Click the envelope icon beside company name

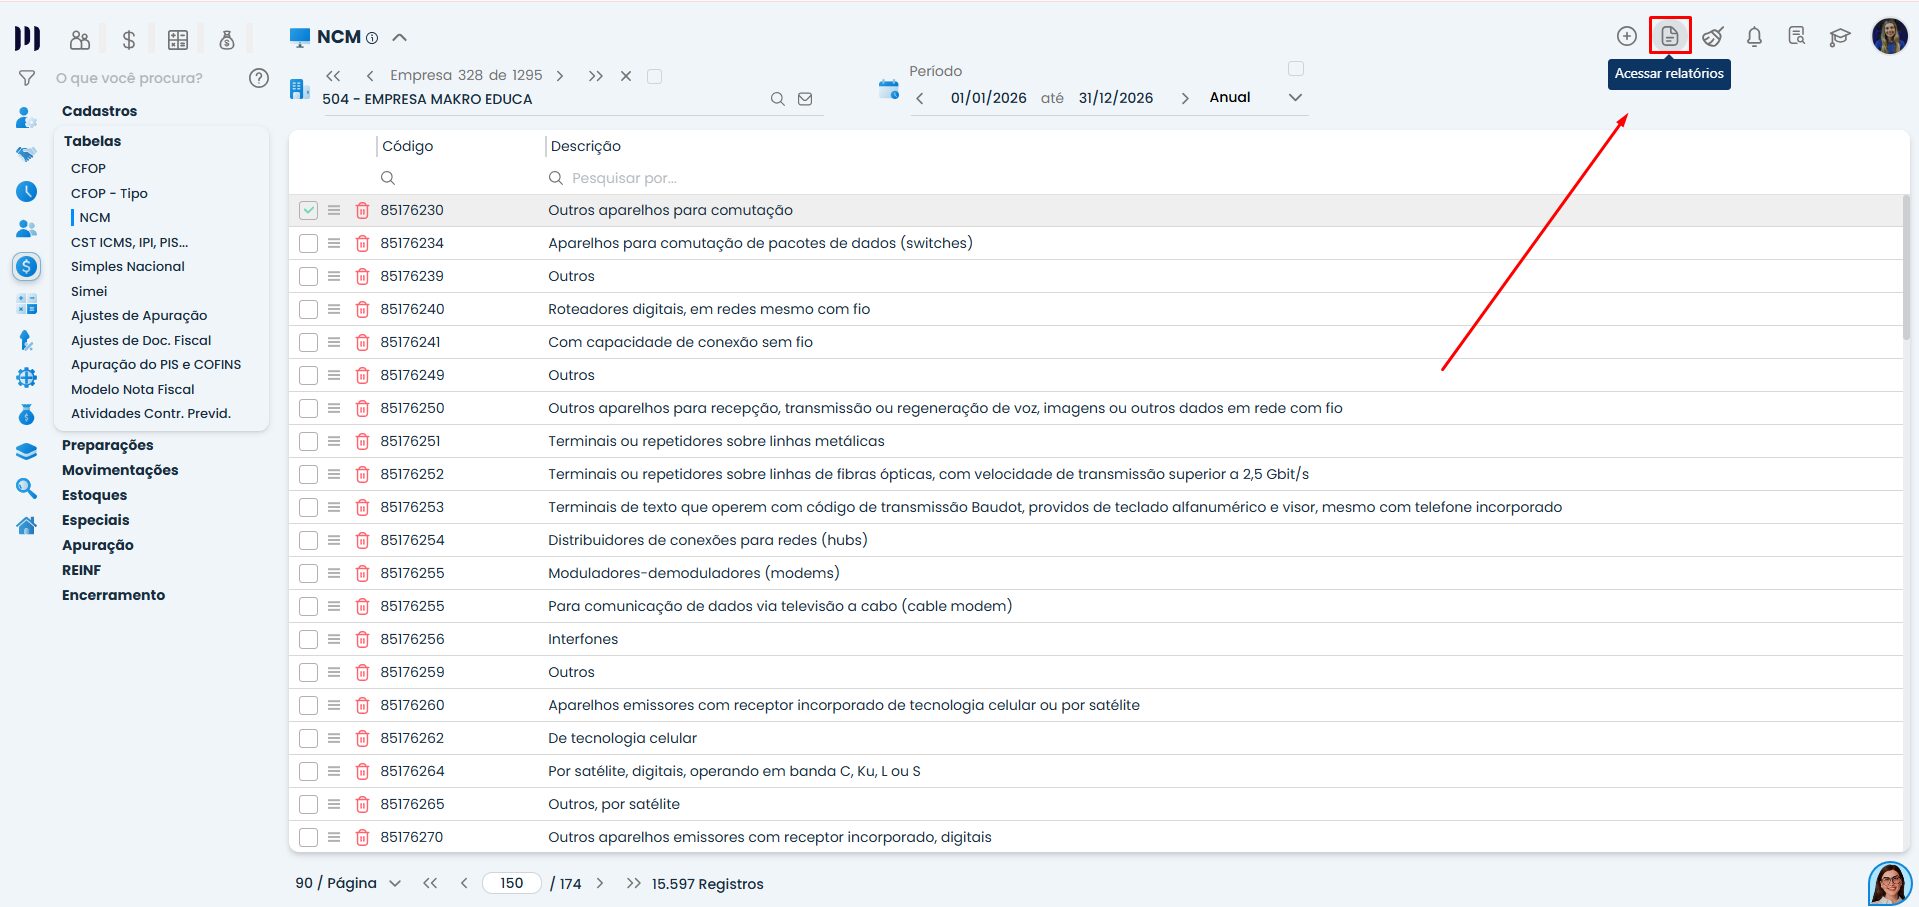[805, 99]
